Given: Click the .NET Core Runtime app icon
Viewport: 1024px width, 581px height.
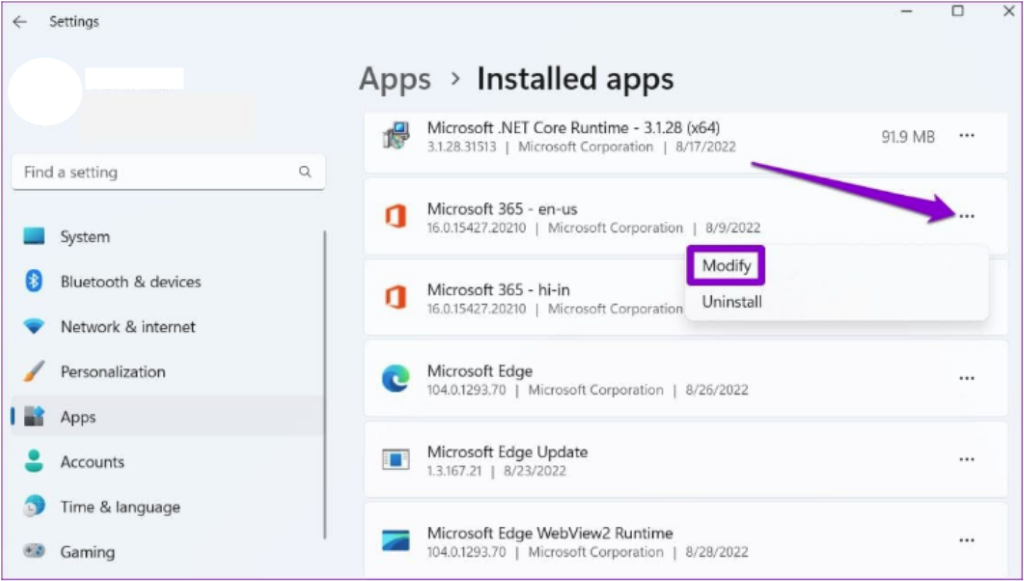Looking at the screenshot, I should 396,136.
